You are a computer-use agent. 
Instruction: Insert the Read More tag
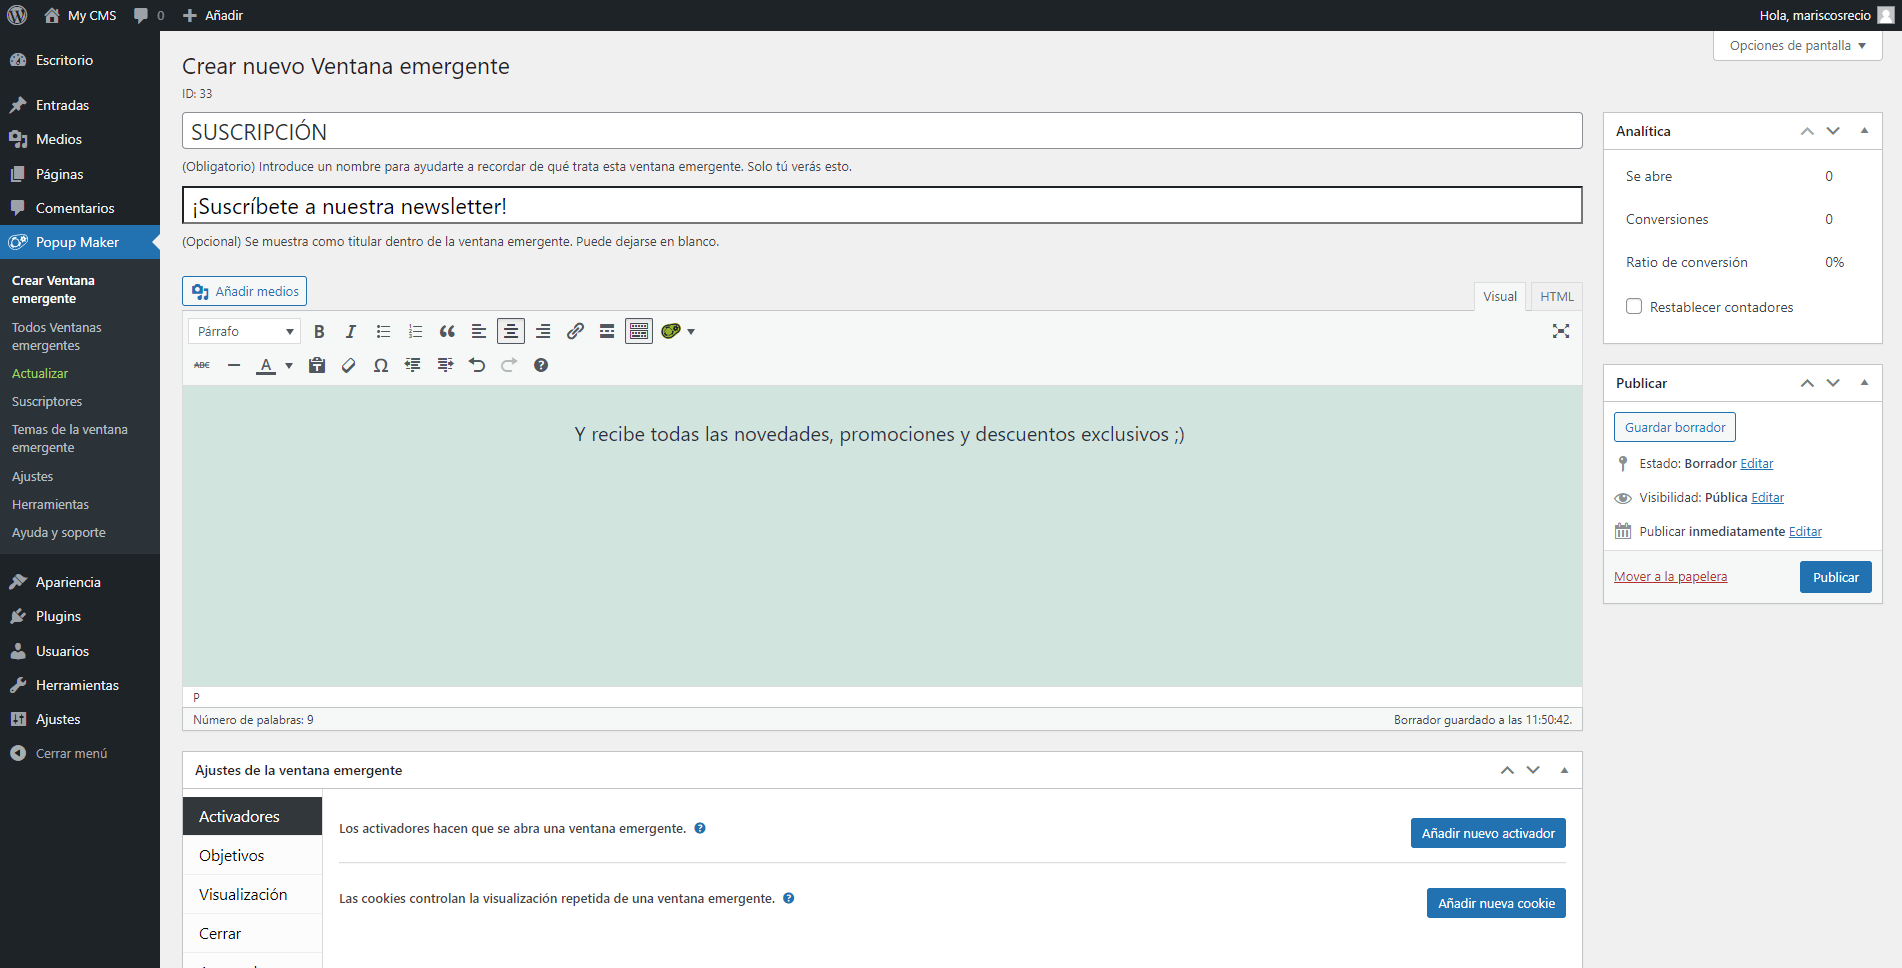coord(607,331)
